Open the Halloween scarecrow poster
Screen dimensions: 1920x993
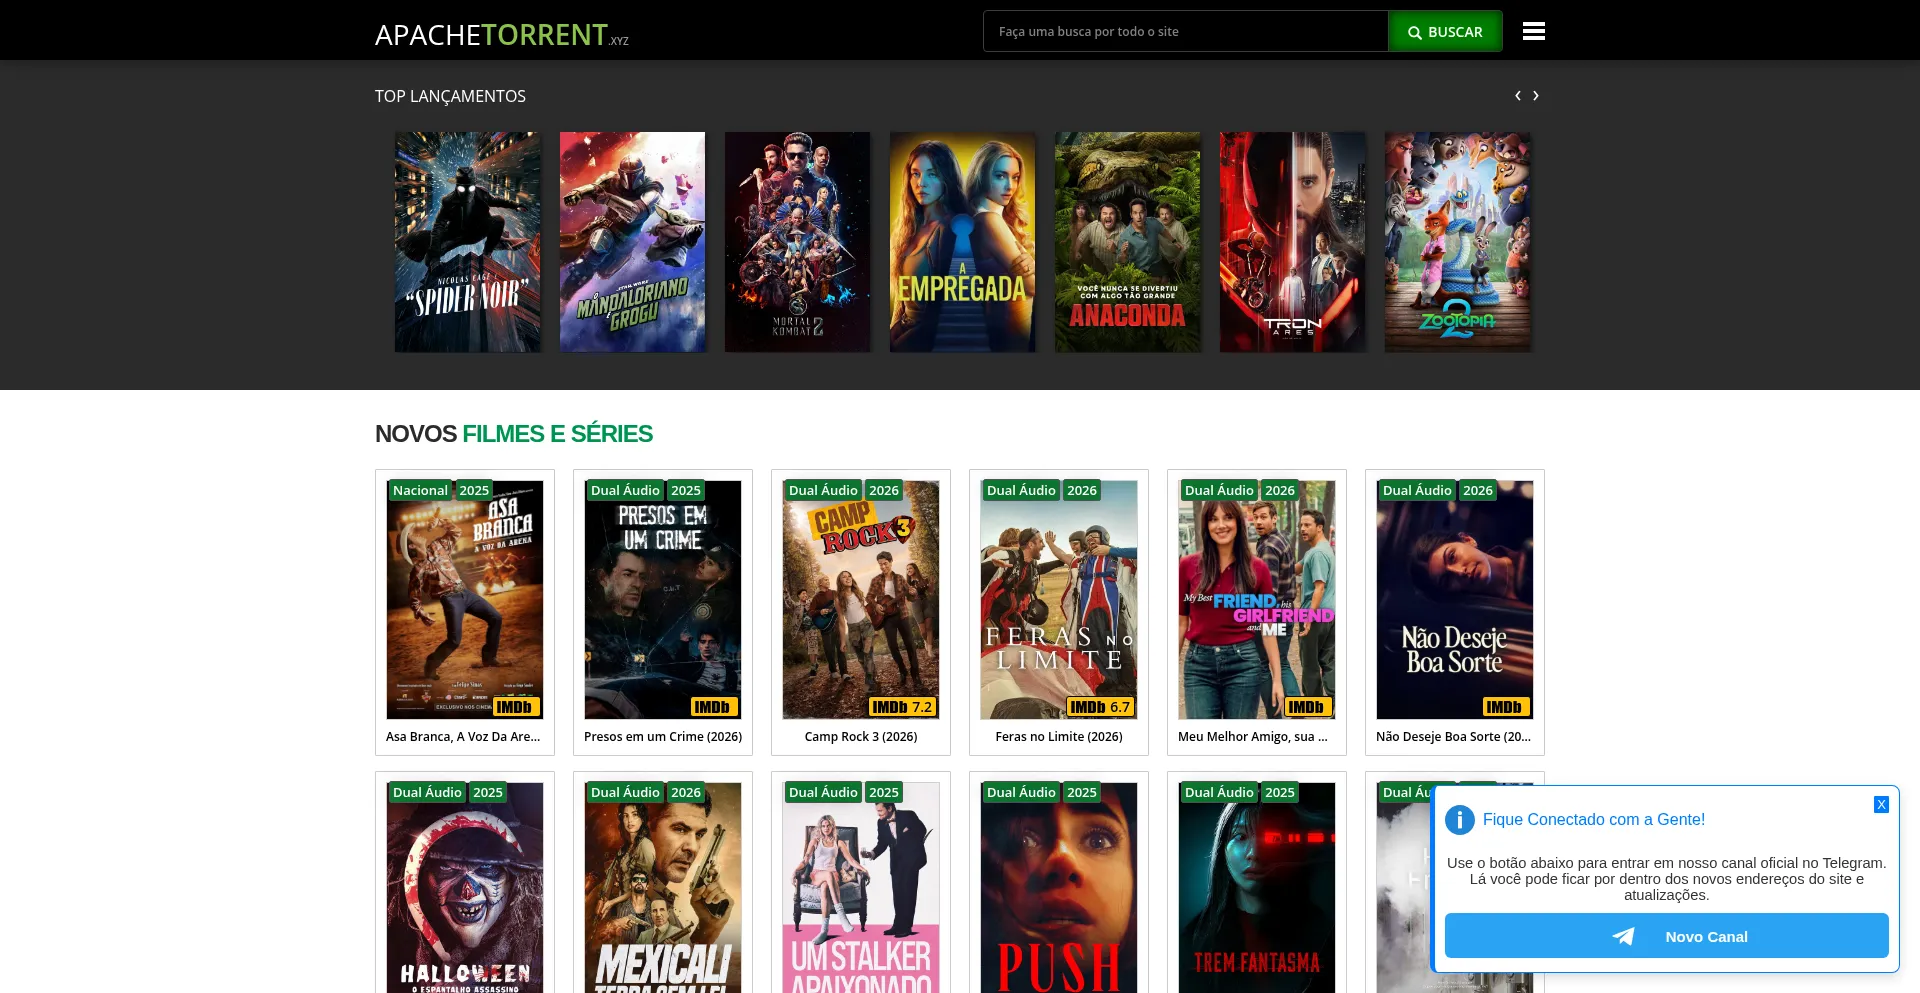[465, 888]
